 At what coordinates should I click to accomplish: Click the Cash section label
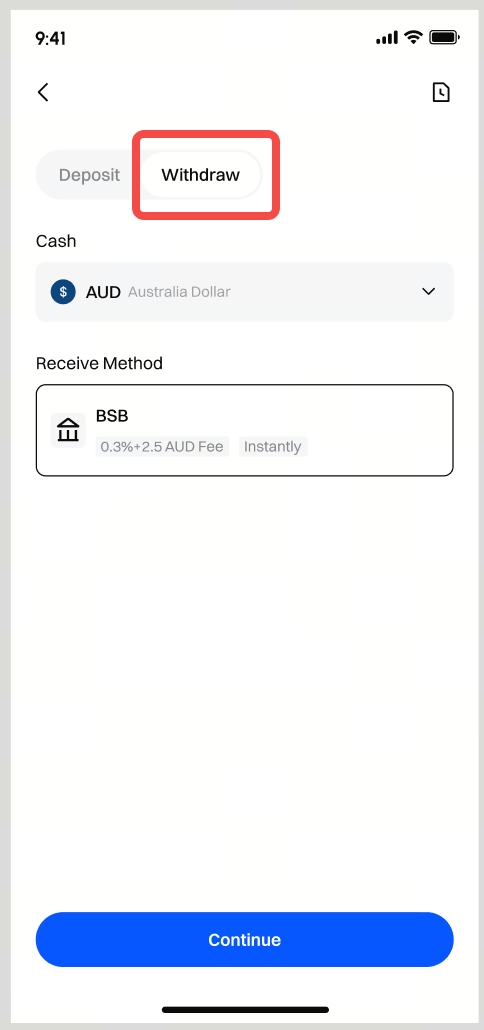point(56,241)
